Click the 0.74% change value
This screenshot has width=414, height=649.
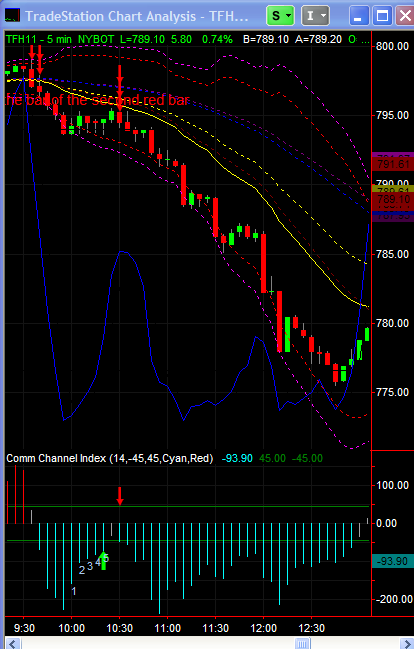(x=217, y=39)
